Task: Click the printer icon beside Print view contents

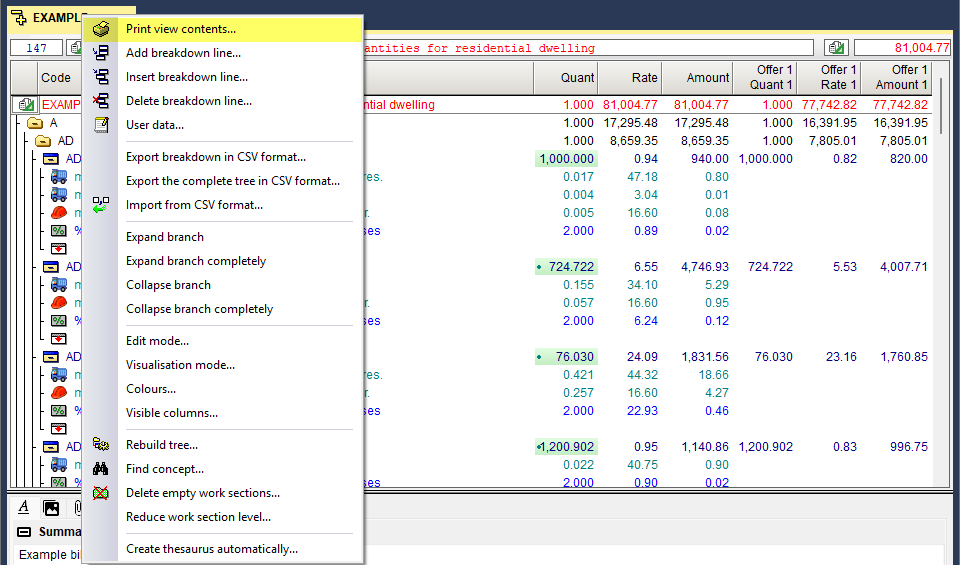Action: (x=101, y=29)
